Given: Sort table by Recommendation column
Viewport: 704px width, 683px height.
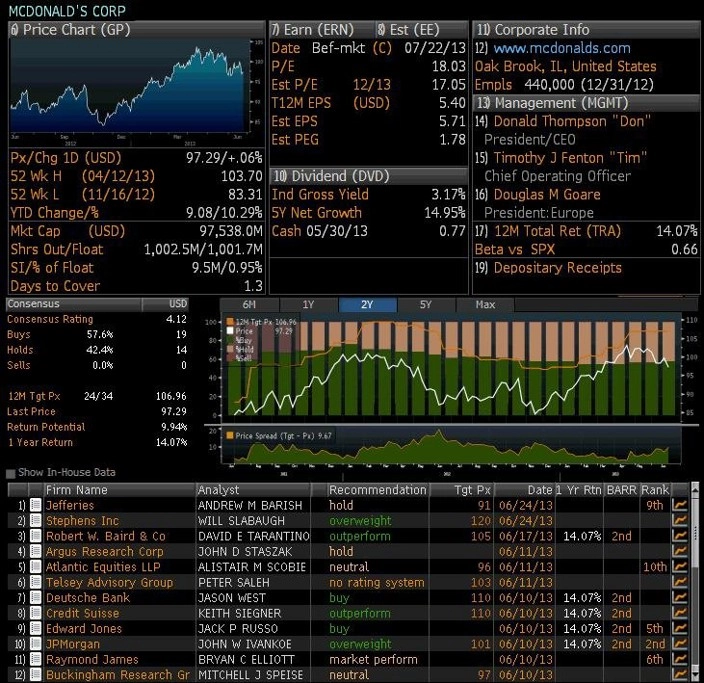Looking at the screenshot, I should click(377, 490).
